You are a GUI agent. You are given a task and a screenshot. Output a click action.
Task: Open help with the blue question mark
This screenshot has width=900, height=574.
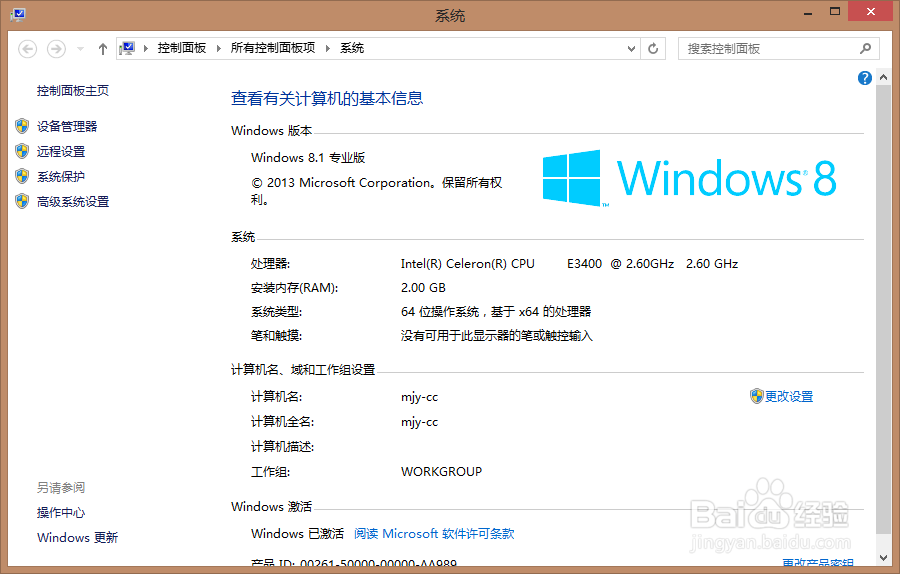click(864, 78)
